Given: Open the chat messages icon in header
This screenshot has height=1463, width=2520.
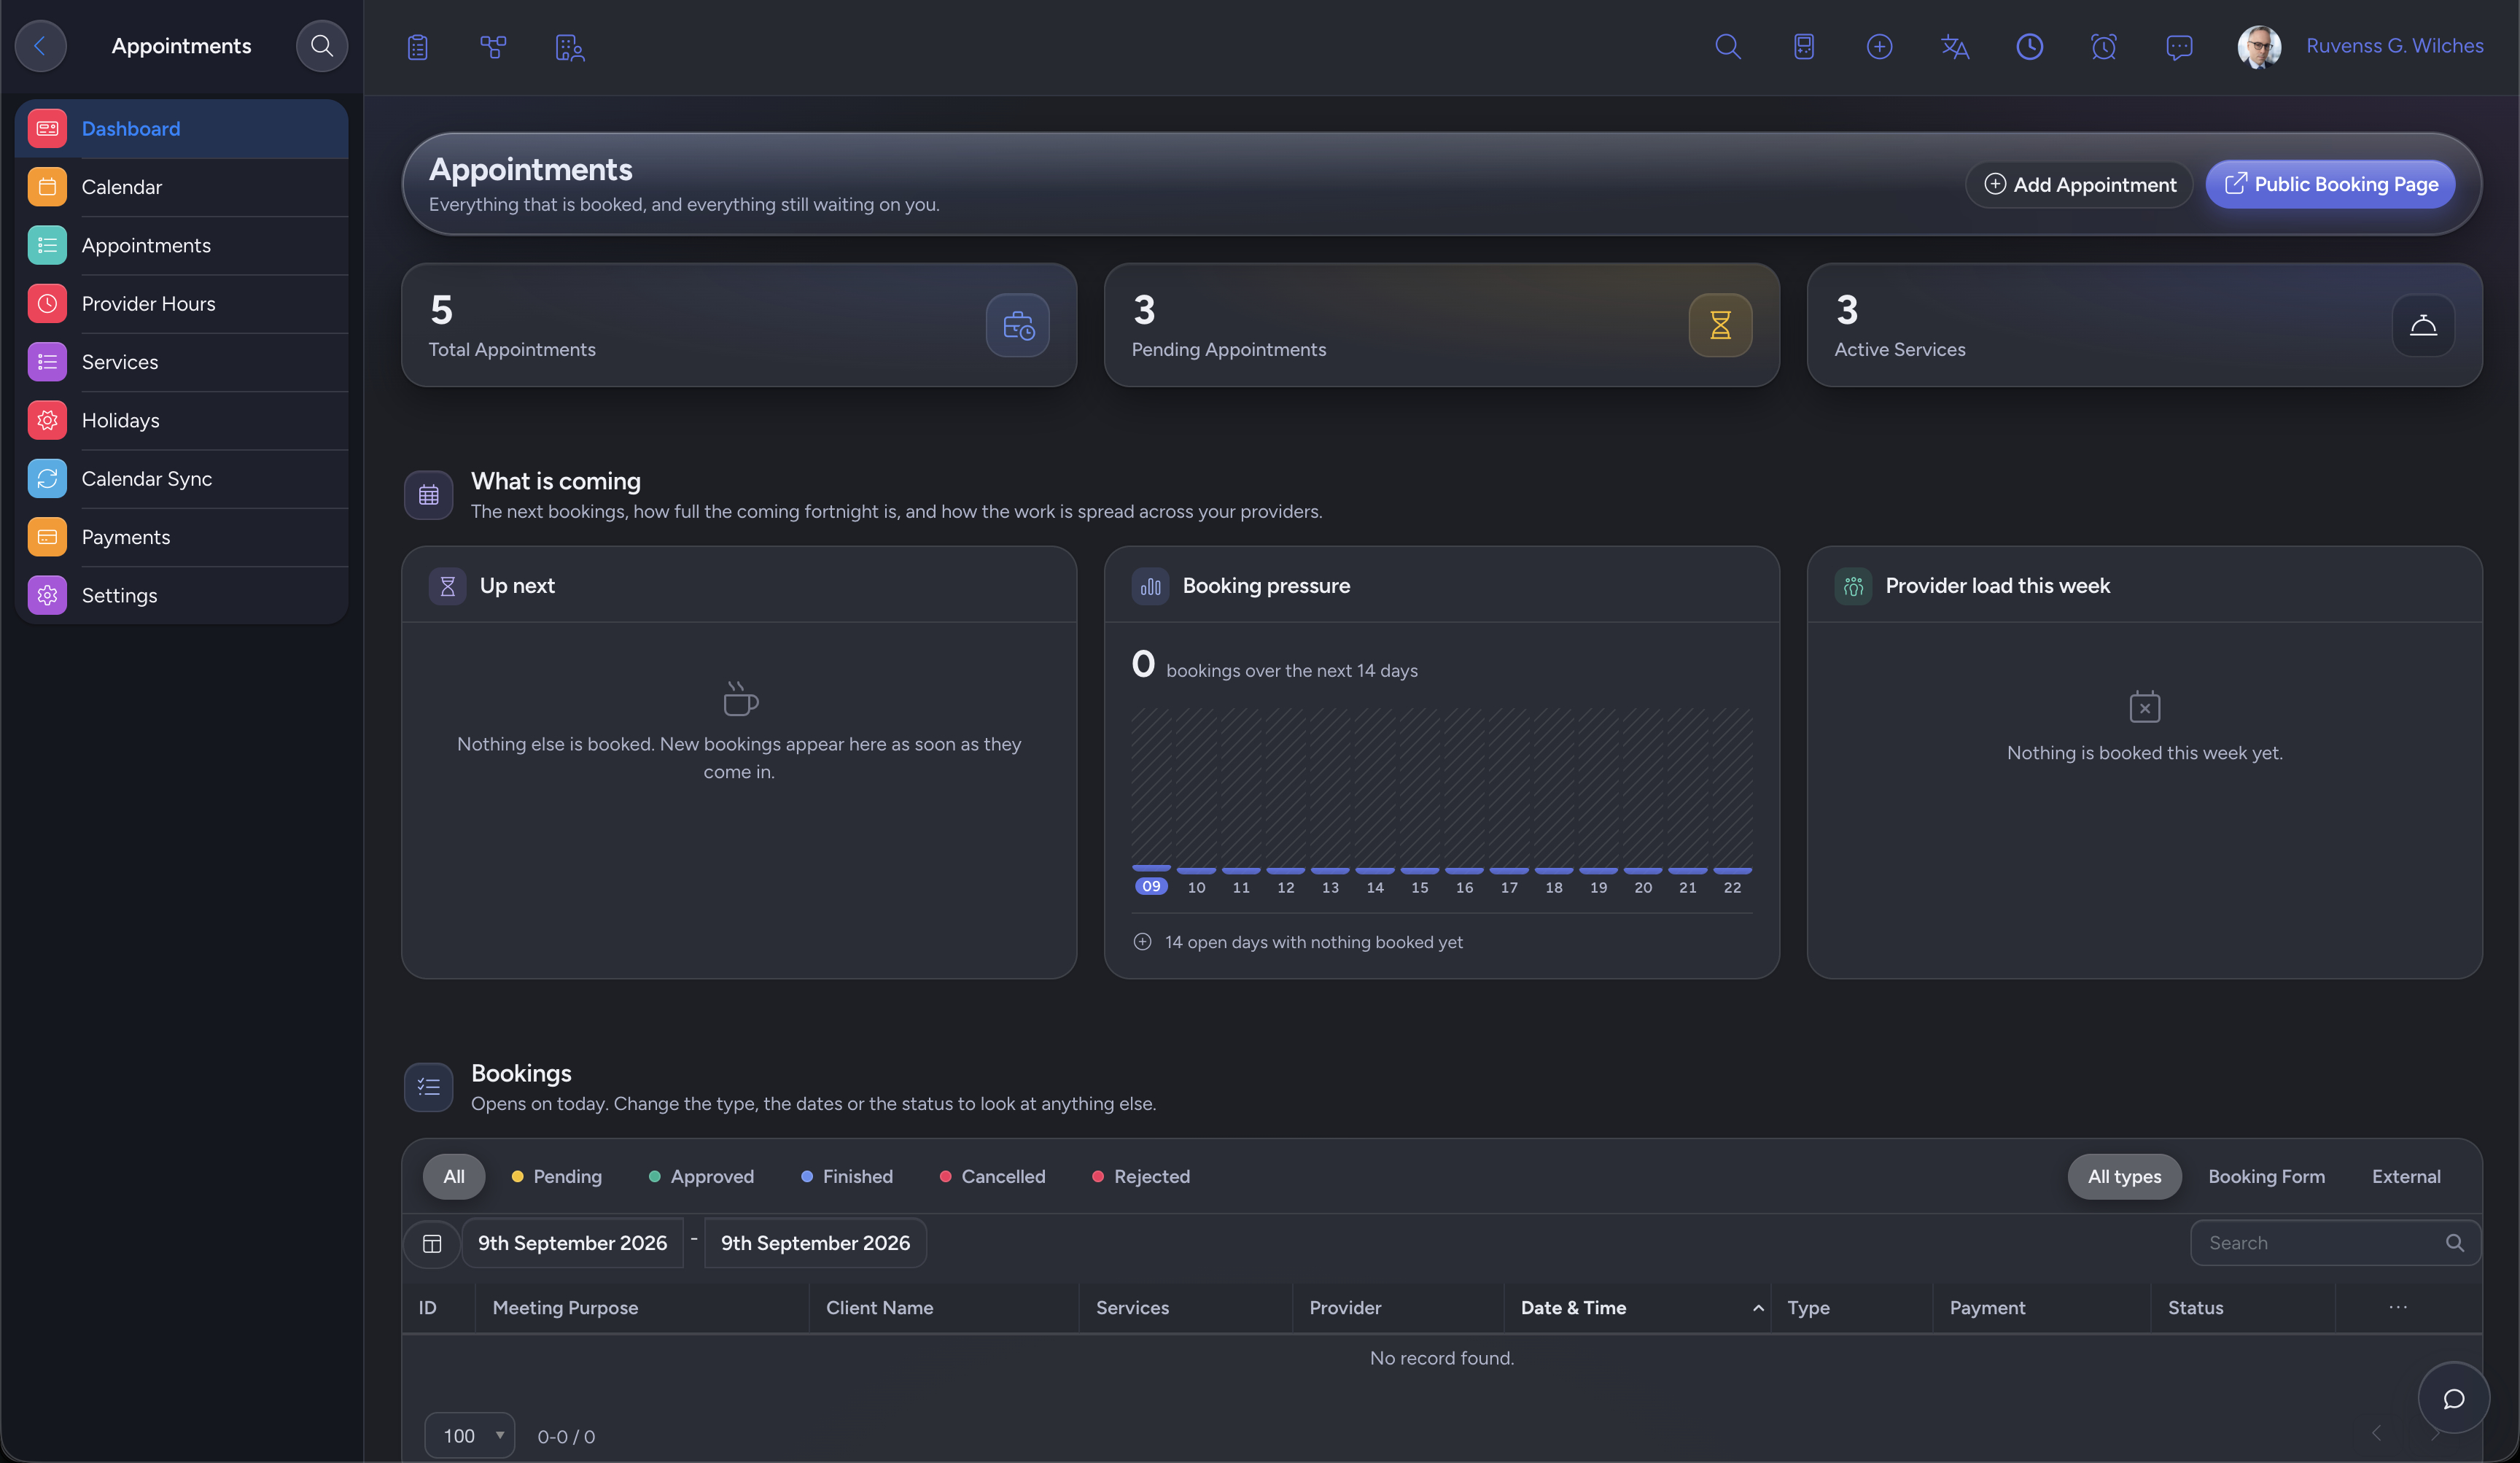Looking at the screenshot, I should pos(2179,46).
